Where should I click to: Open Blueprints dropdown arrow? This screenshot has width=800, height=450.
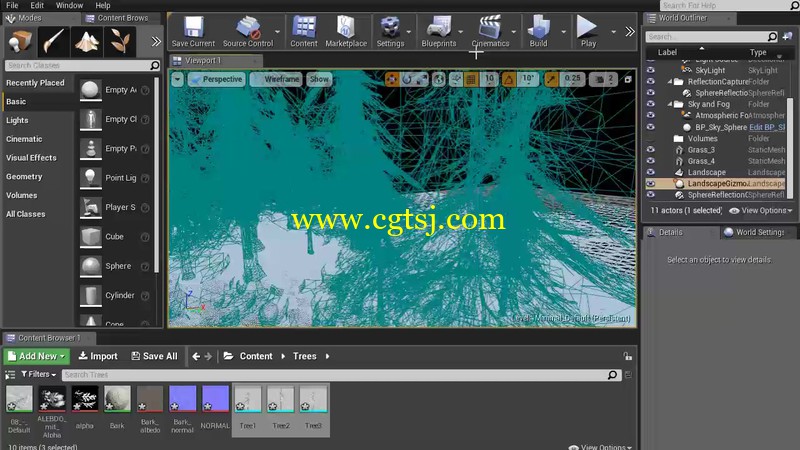click(x=461, y=32)
